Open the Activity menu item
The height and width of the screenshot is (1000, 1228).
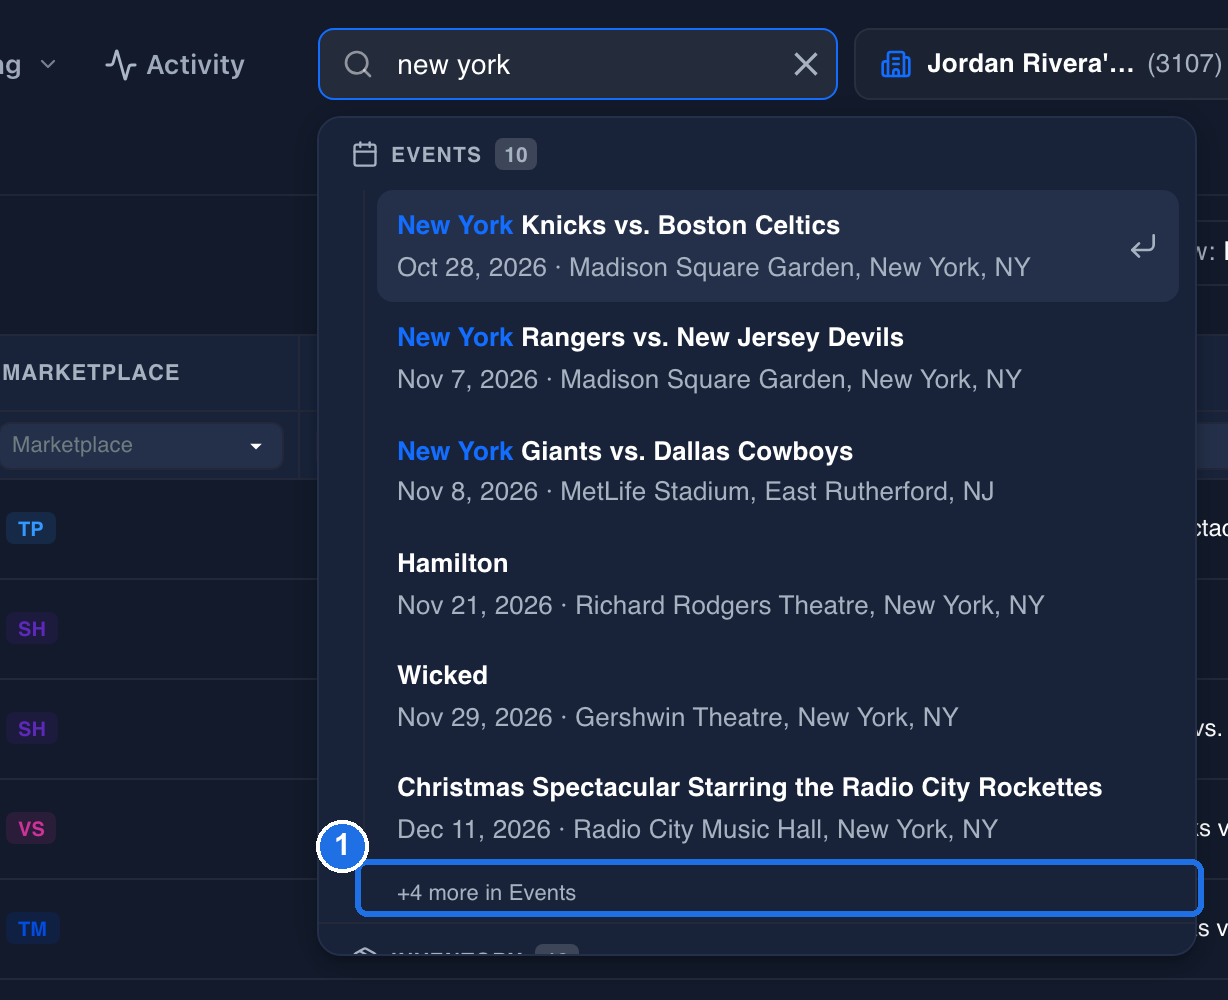(175, 65)
